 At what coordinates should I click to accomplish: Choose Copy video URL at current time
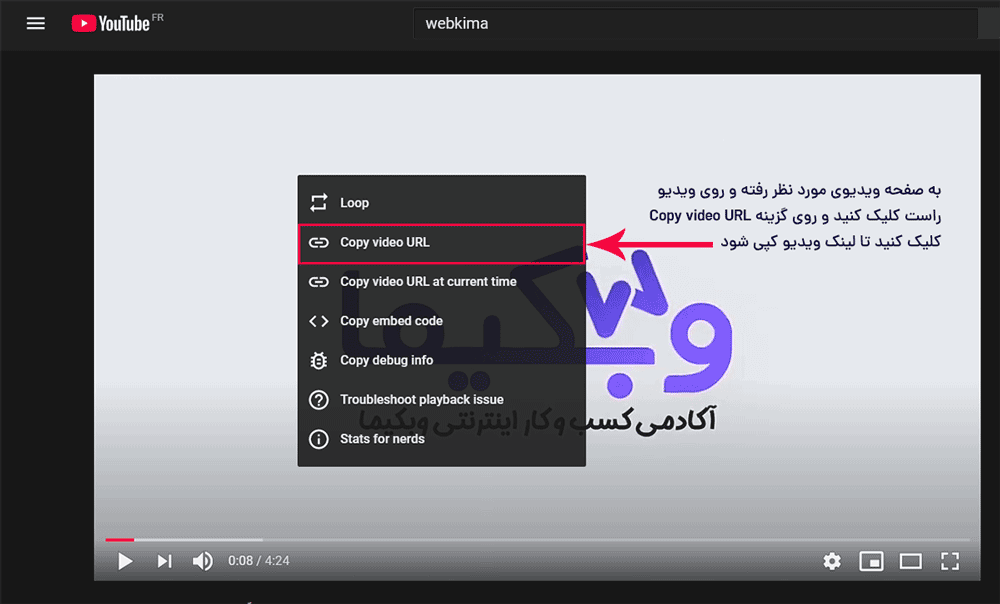441,282
